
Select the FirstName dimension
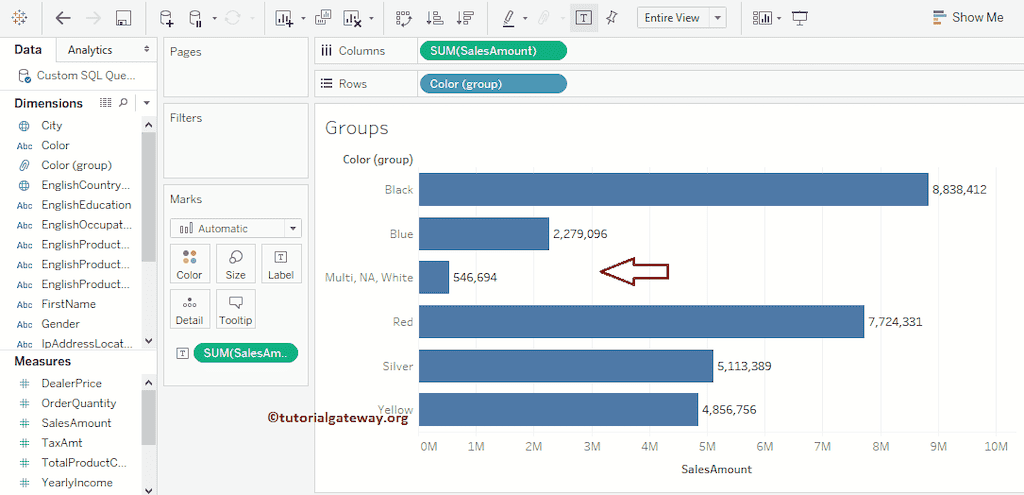click(71, 304)
